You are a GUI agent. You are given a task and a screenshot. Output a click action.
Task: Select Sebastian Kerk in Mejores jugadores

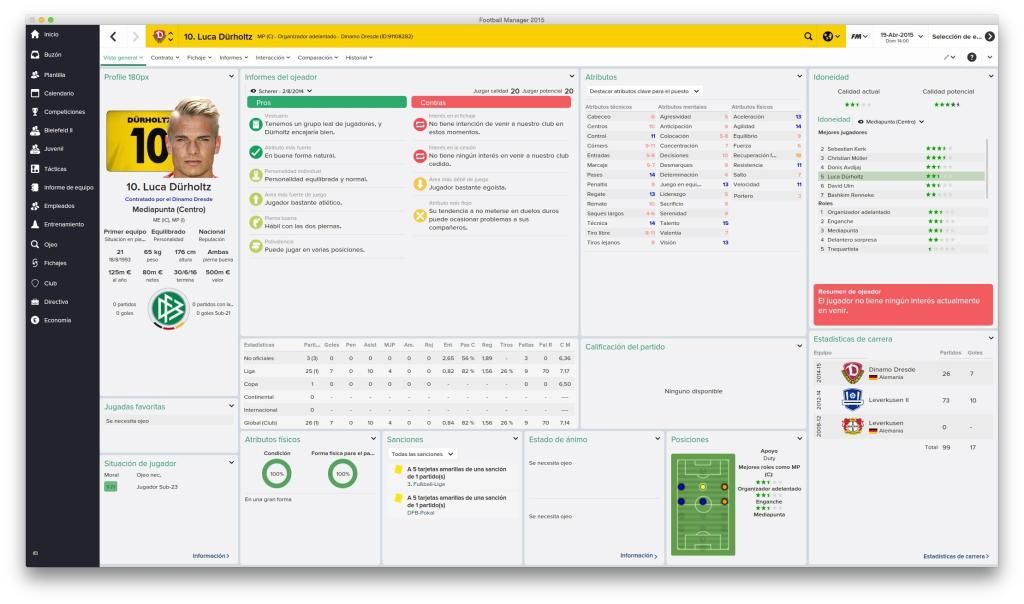901,149
